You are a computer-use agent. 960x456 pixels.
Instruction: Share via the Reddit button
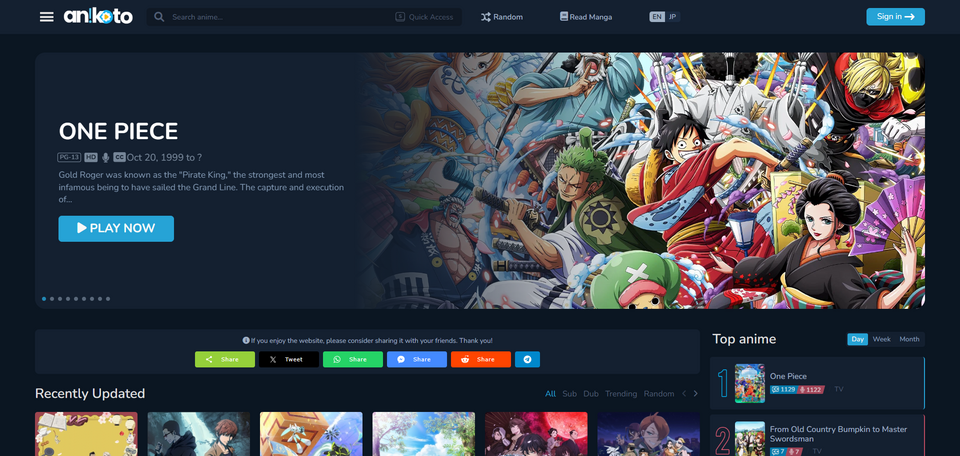pyautogui.click(x=481, y=359)
